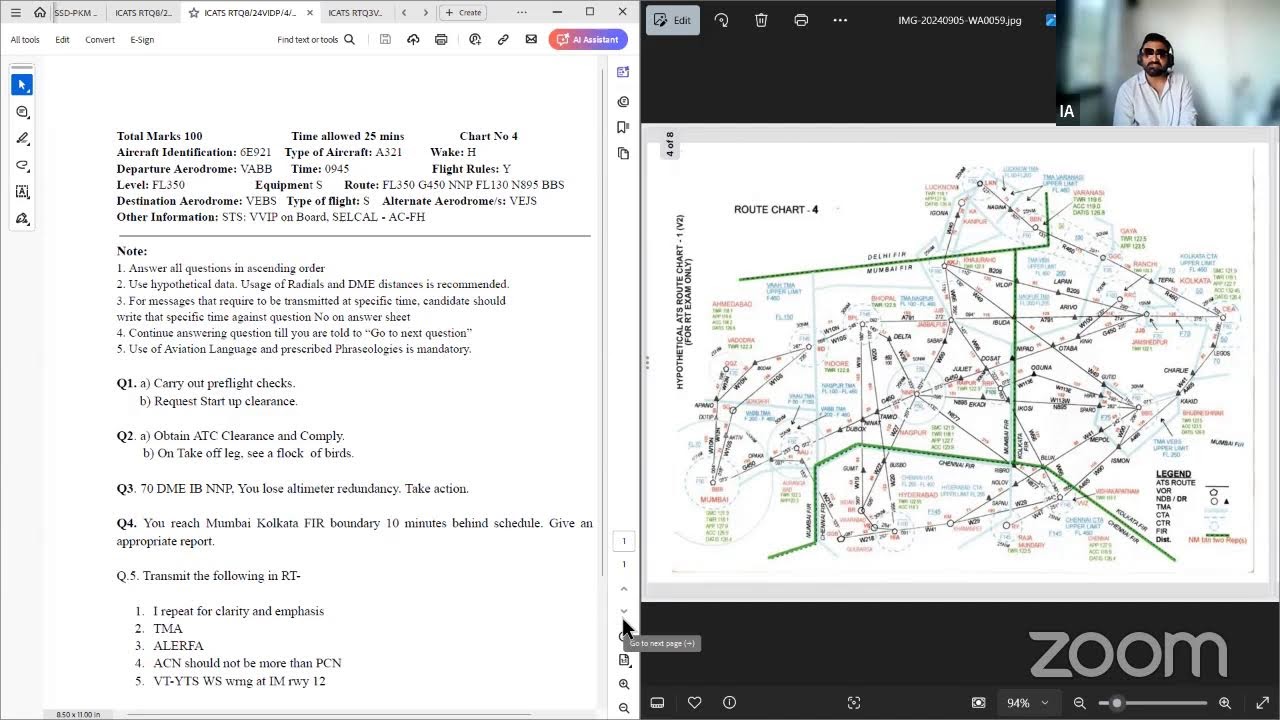Viewport: 1280px width, 720px height.
Task: Open the E-Sign menu
Action: point(142,40)
